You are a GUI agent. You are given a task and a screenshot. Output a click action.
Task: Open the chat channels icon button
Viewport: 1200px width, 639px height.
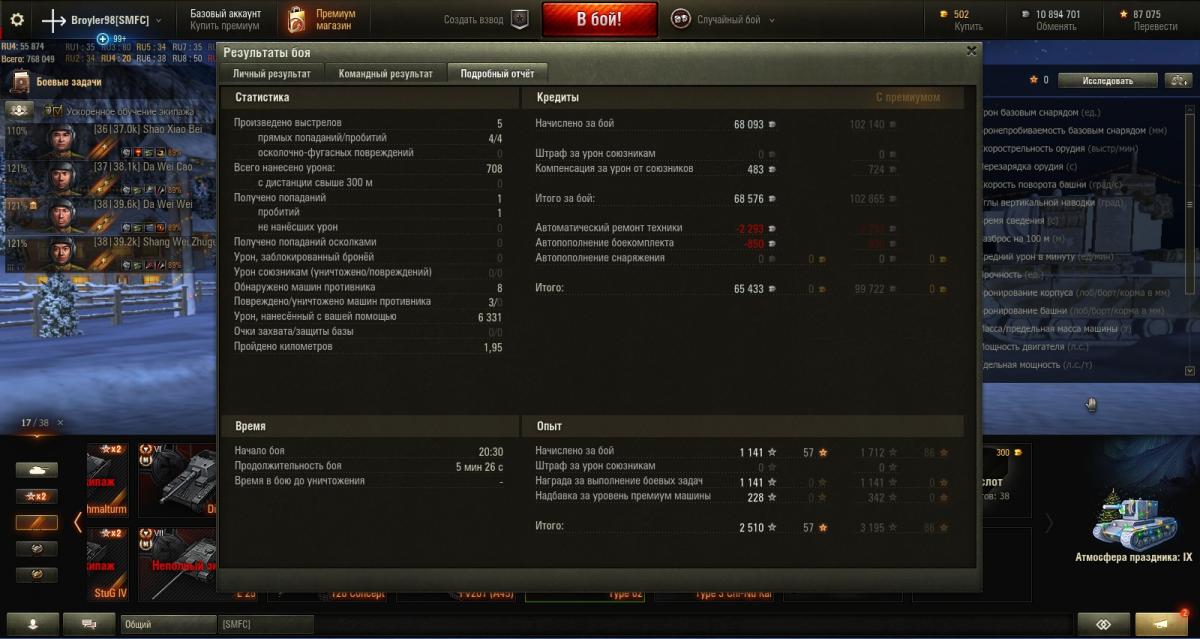(x=89, y=624)
